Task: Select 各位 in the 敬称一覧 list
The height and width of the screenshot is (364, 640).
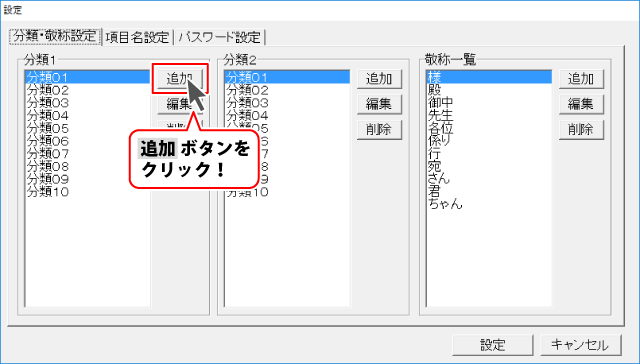Action: tap(489, 129)
